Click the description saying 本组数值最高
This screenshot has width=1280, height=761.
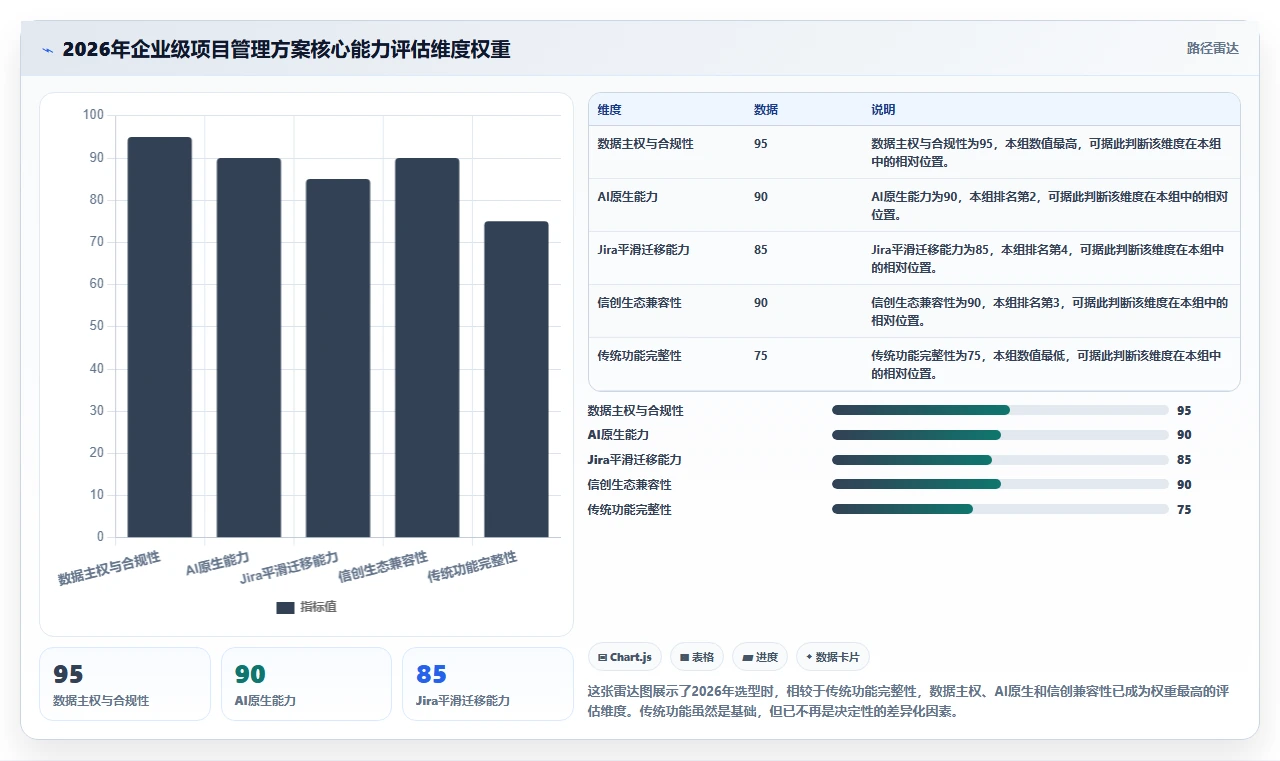coord(1046,152)
